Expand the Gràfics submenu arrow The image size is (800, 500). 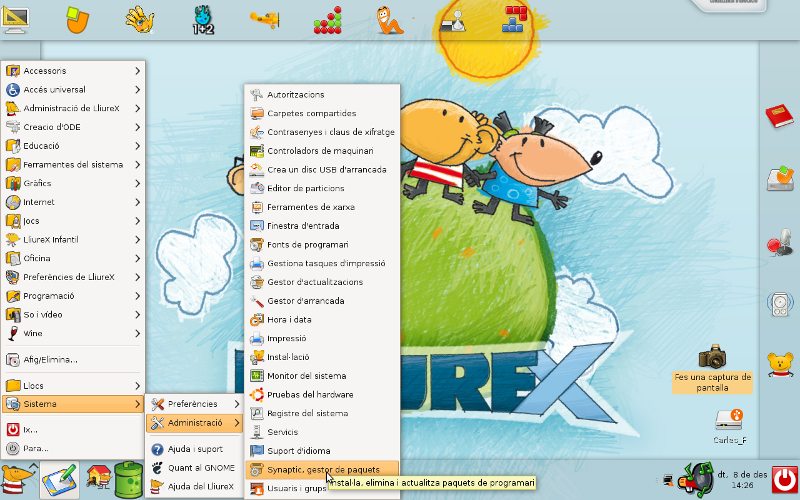(x=137, y=183)
